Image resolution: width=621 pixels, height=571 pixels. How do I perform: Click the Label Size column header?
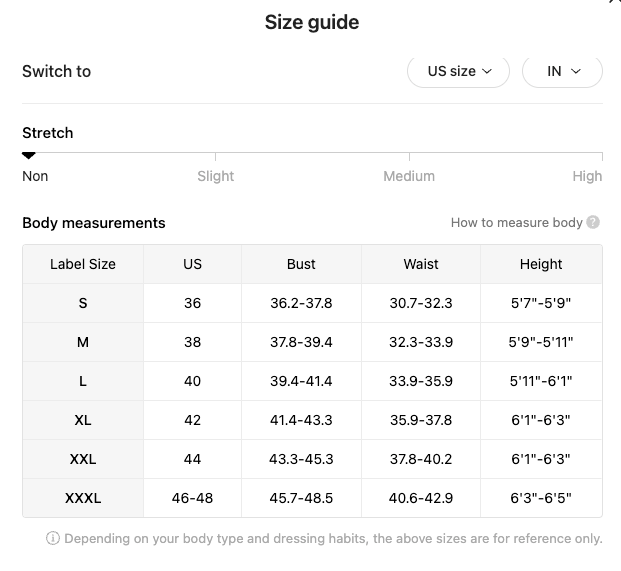pyautogui.click(x=83, y=264)
